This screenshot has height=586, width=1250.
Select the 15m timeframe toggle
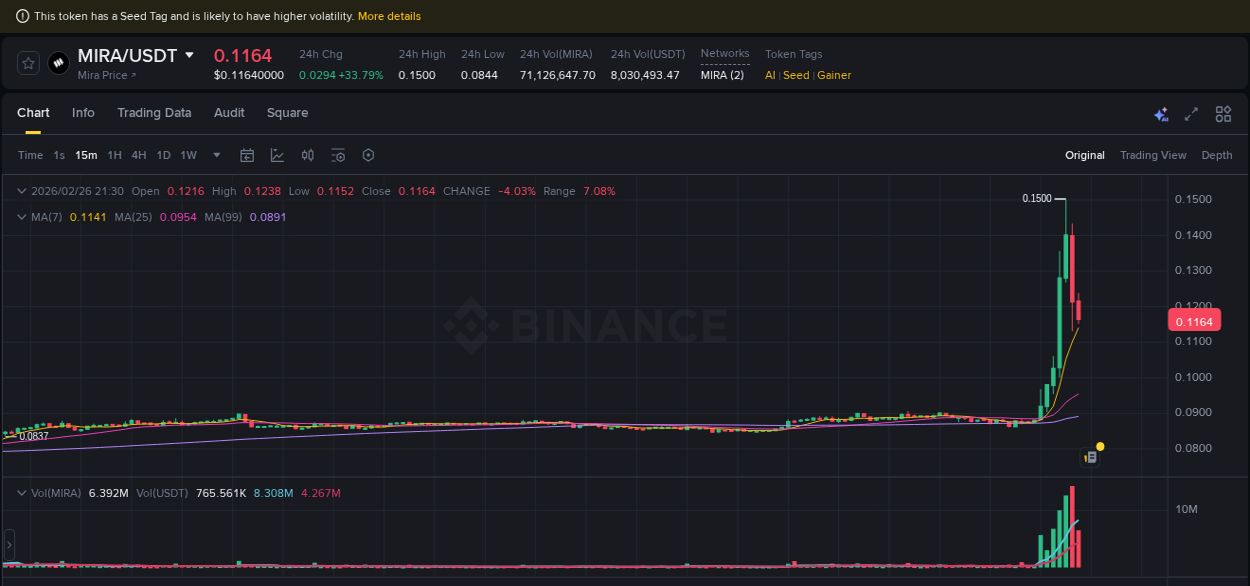click(85, 155)
